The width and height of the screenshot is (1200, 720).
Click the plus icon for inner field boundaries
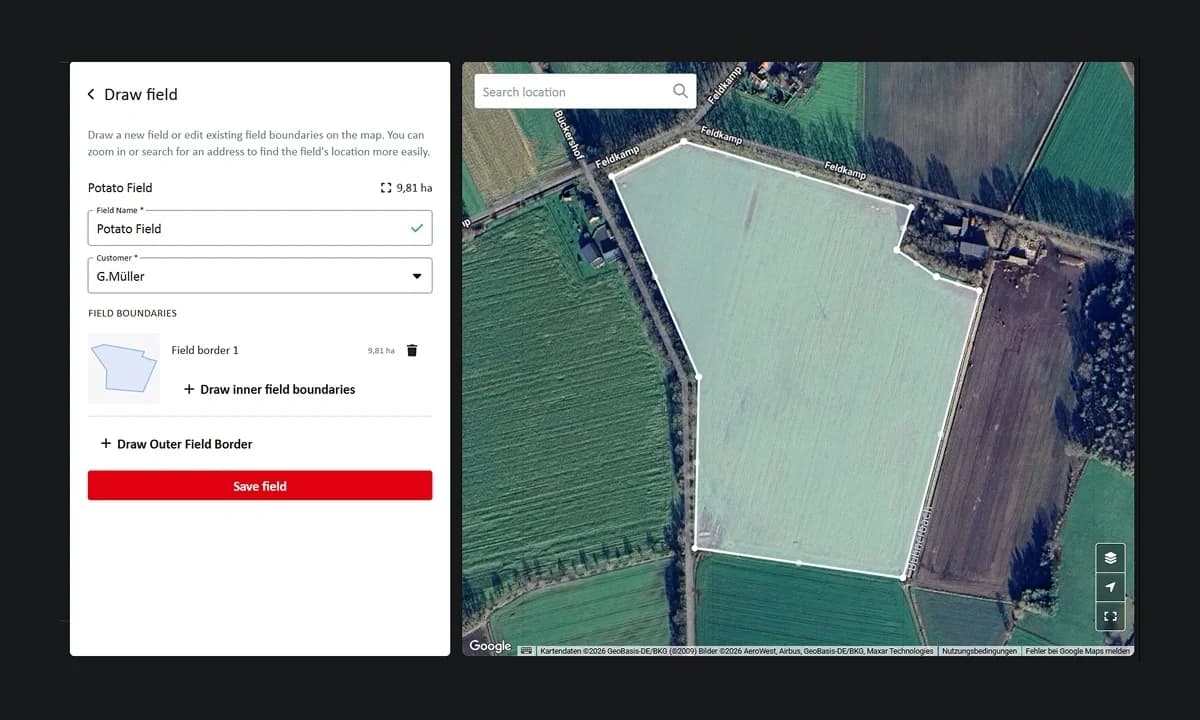(189, 389)
